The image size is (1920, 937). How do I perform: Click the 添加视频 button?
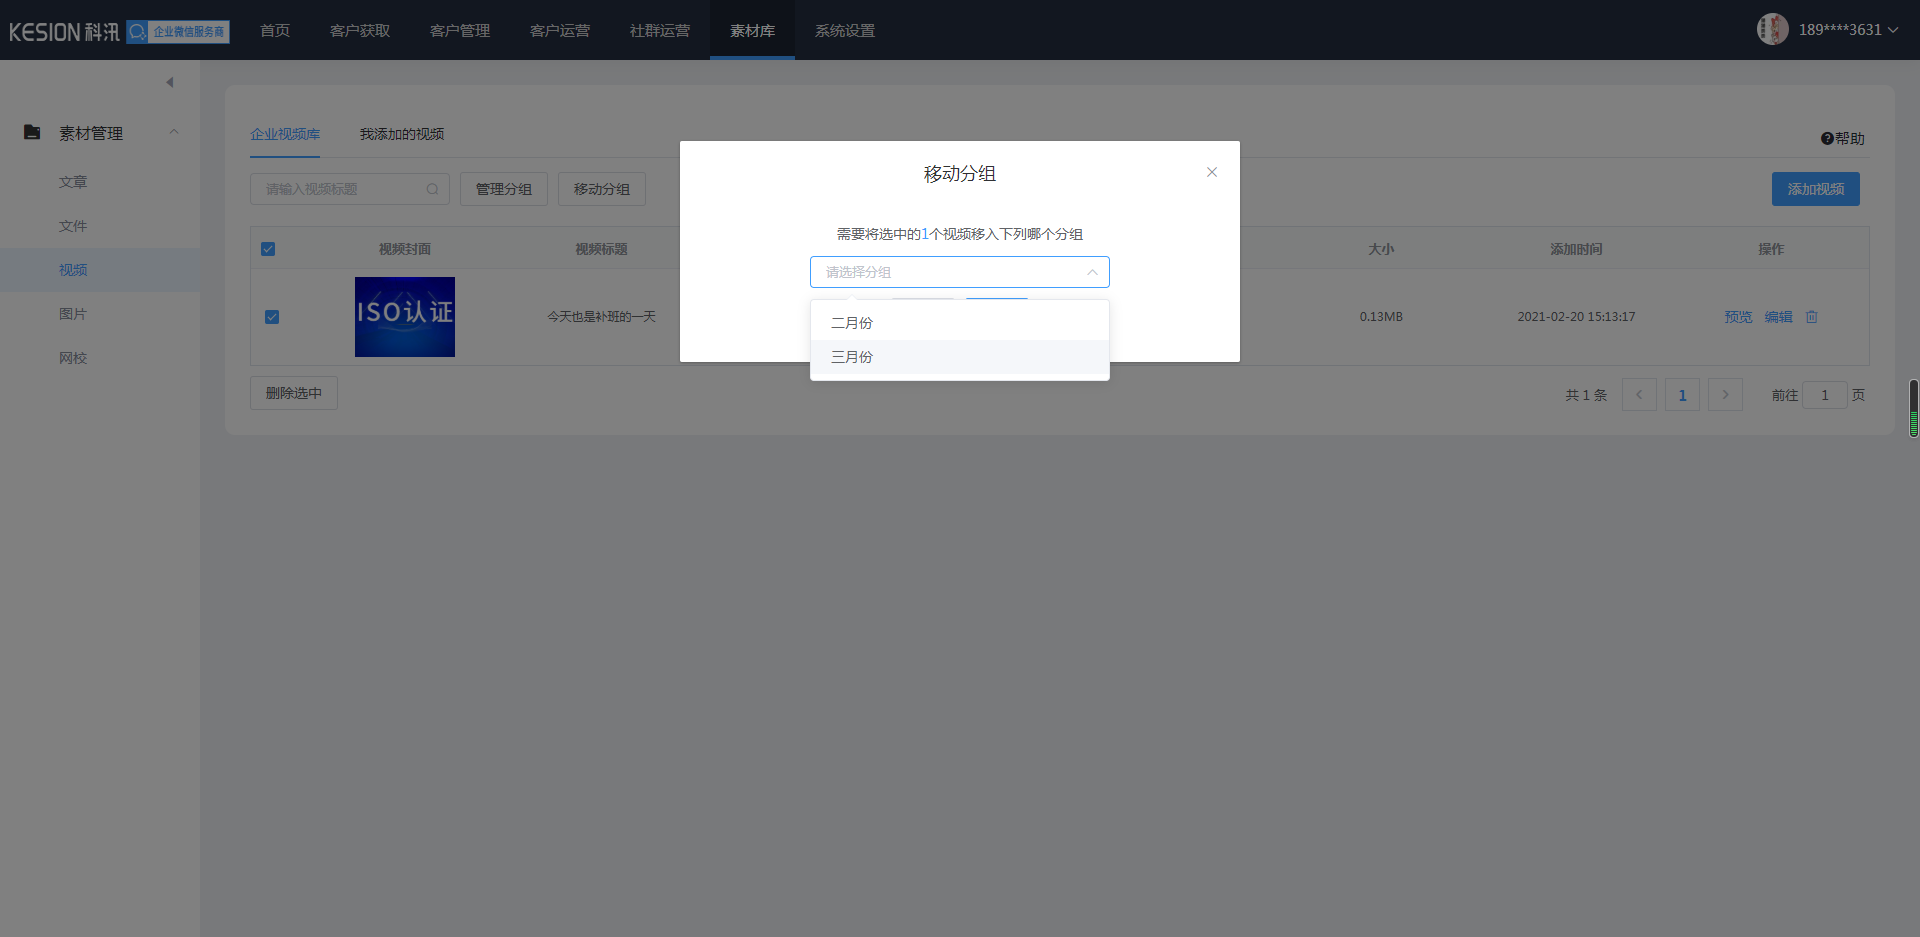click(x=1815, y=189)
